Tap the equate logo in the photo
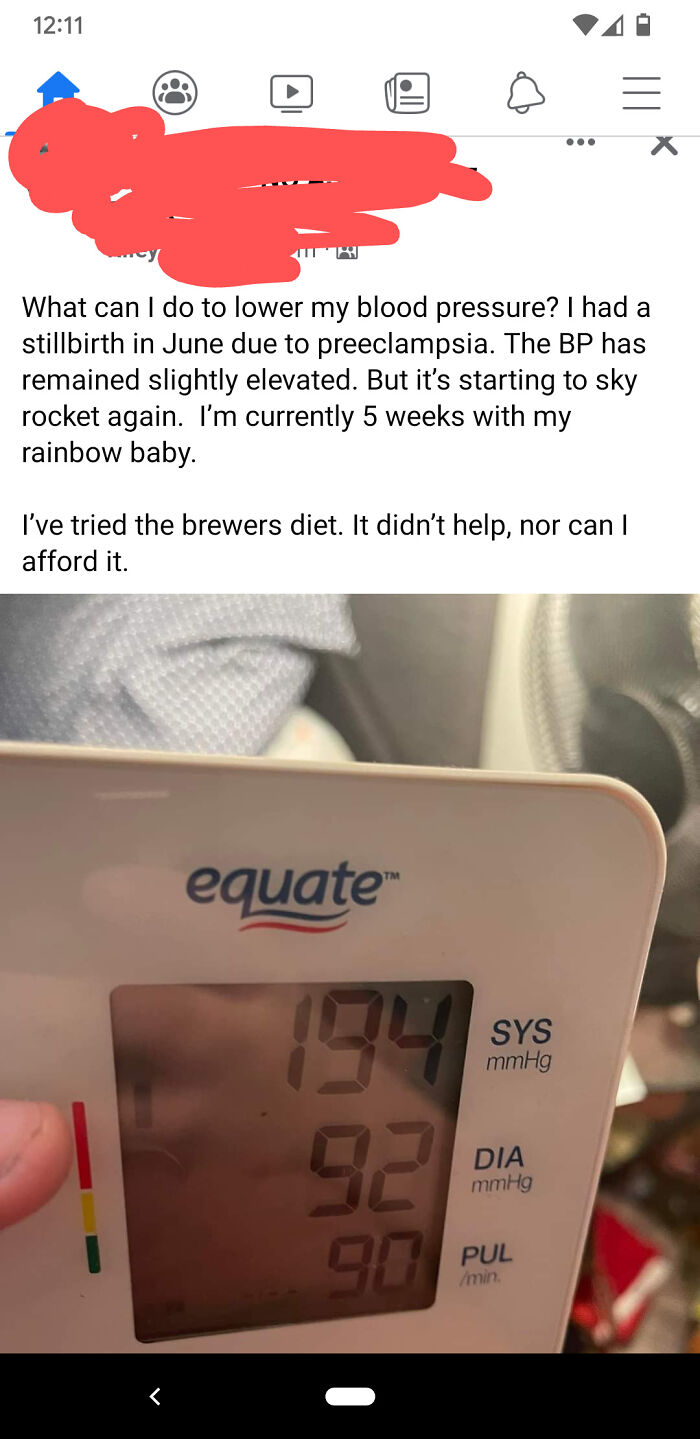This screenshot has width=700, height=1439. coord(285,893)
